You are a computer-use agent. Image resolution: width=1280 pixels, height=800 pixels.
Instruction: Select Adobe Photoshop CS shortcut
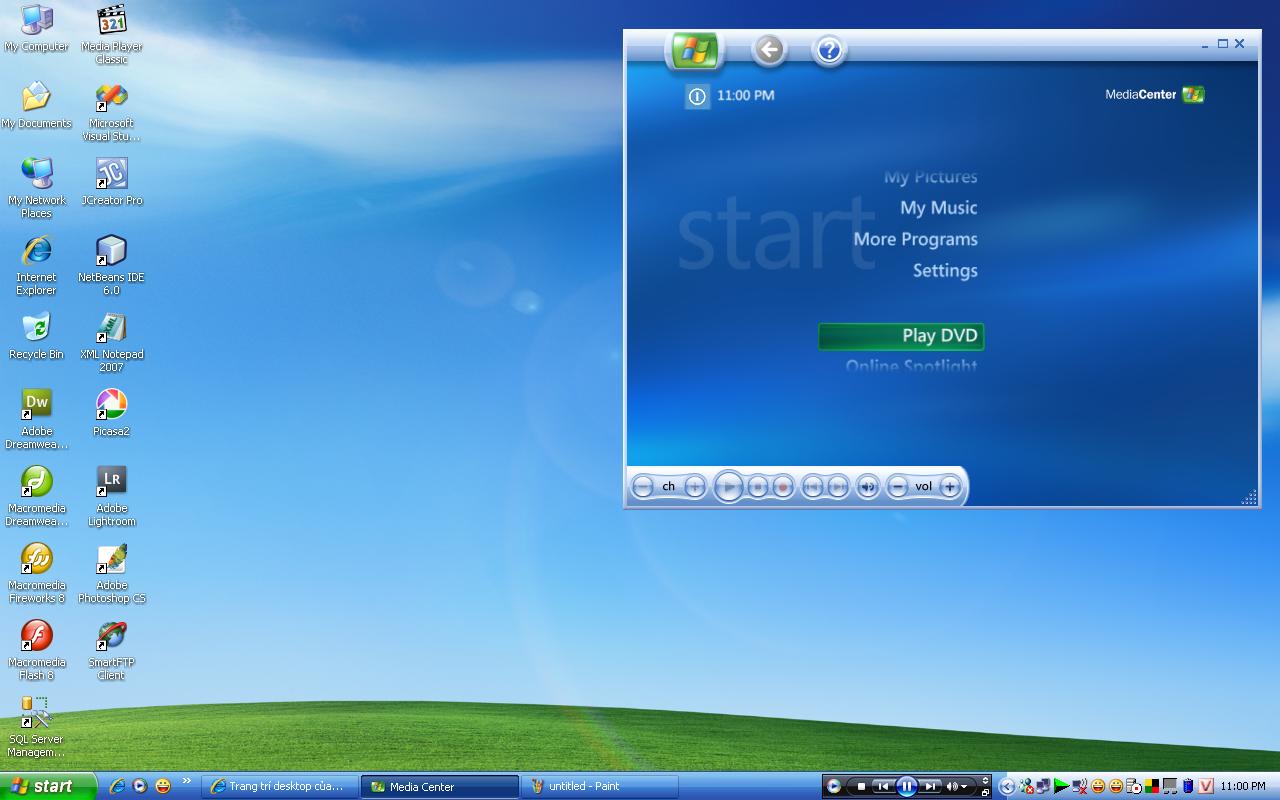coord(111,573)
